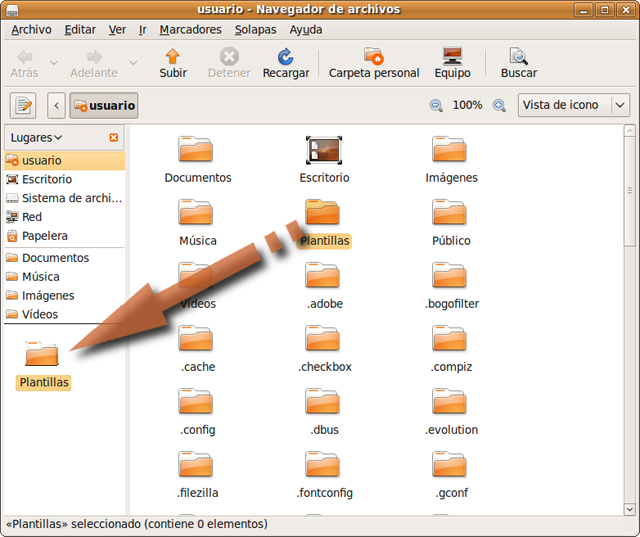This screenshot has height=537, width=640.
Task: Select Papelera in the sidebar
Action: pyautogui.click(x=44, y=236)
